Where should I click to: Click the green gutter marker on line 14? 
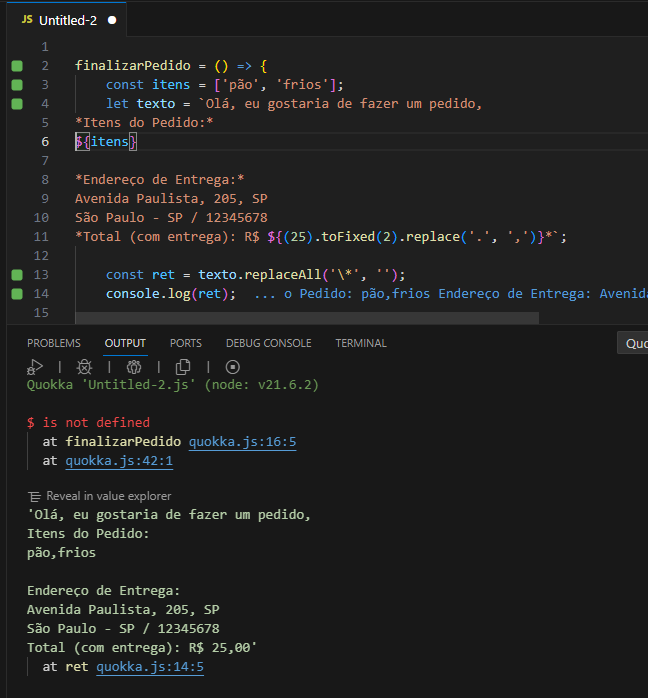point(16,294)
